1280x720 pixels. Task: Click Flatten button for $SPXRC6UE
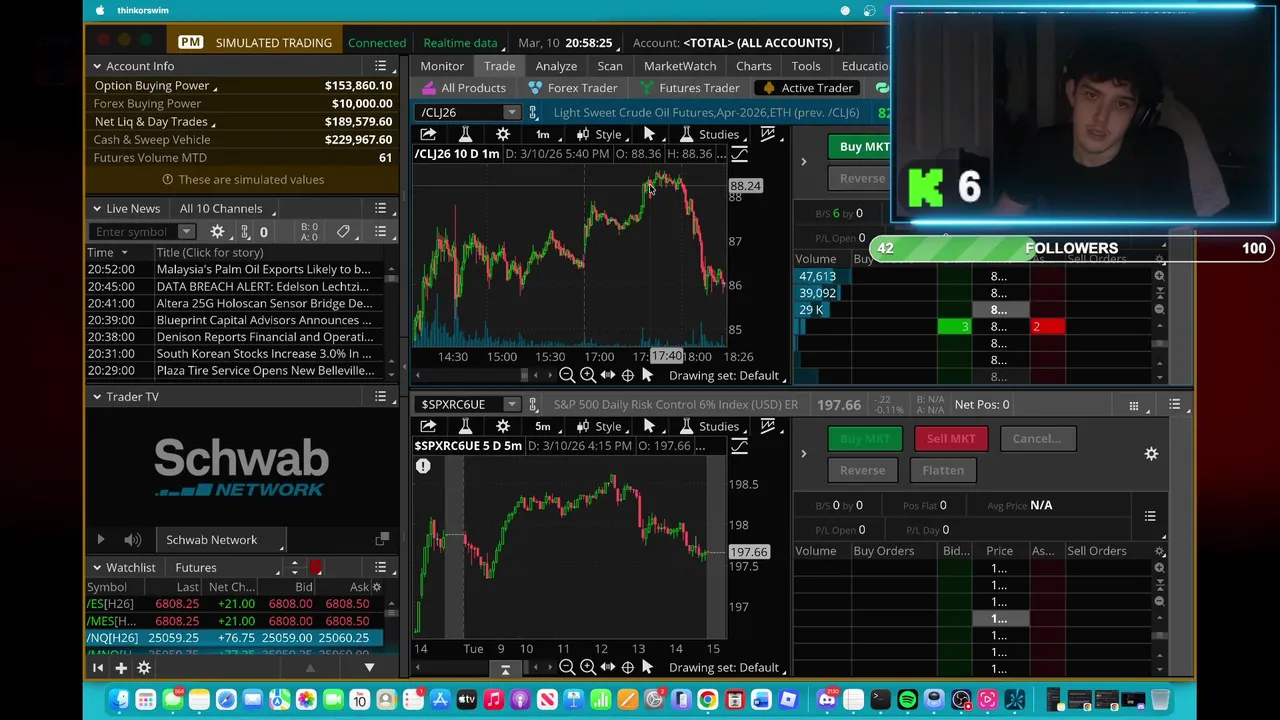(x=943, y=470)
